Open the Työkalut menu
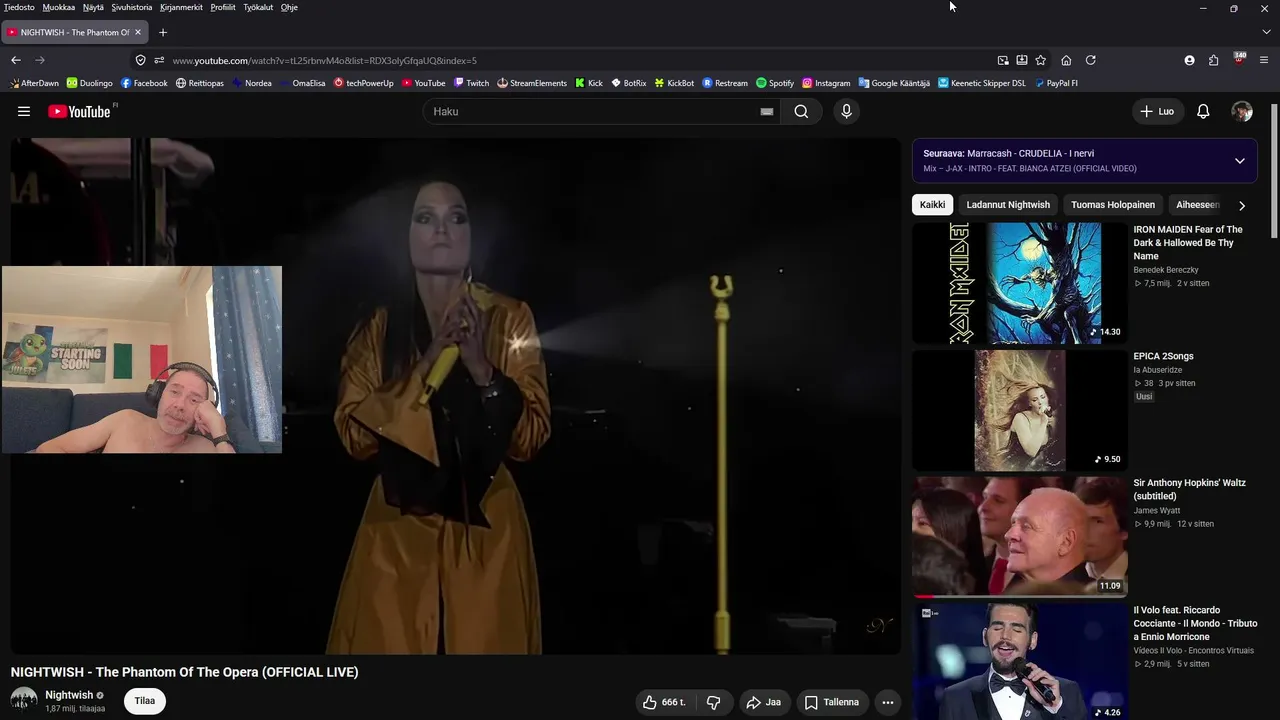Image resolution: width=1280 pixels, height=720 pixels. pos(258,7)
